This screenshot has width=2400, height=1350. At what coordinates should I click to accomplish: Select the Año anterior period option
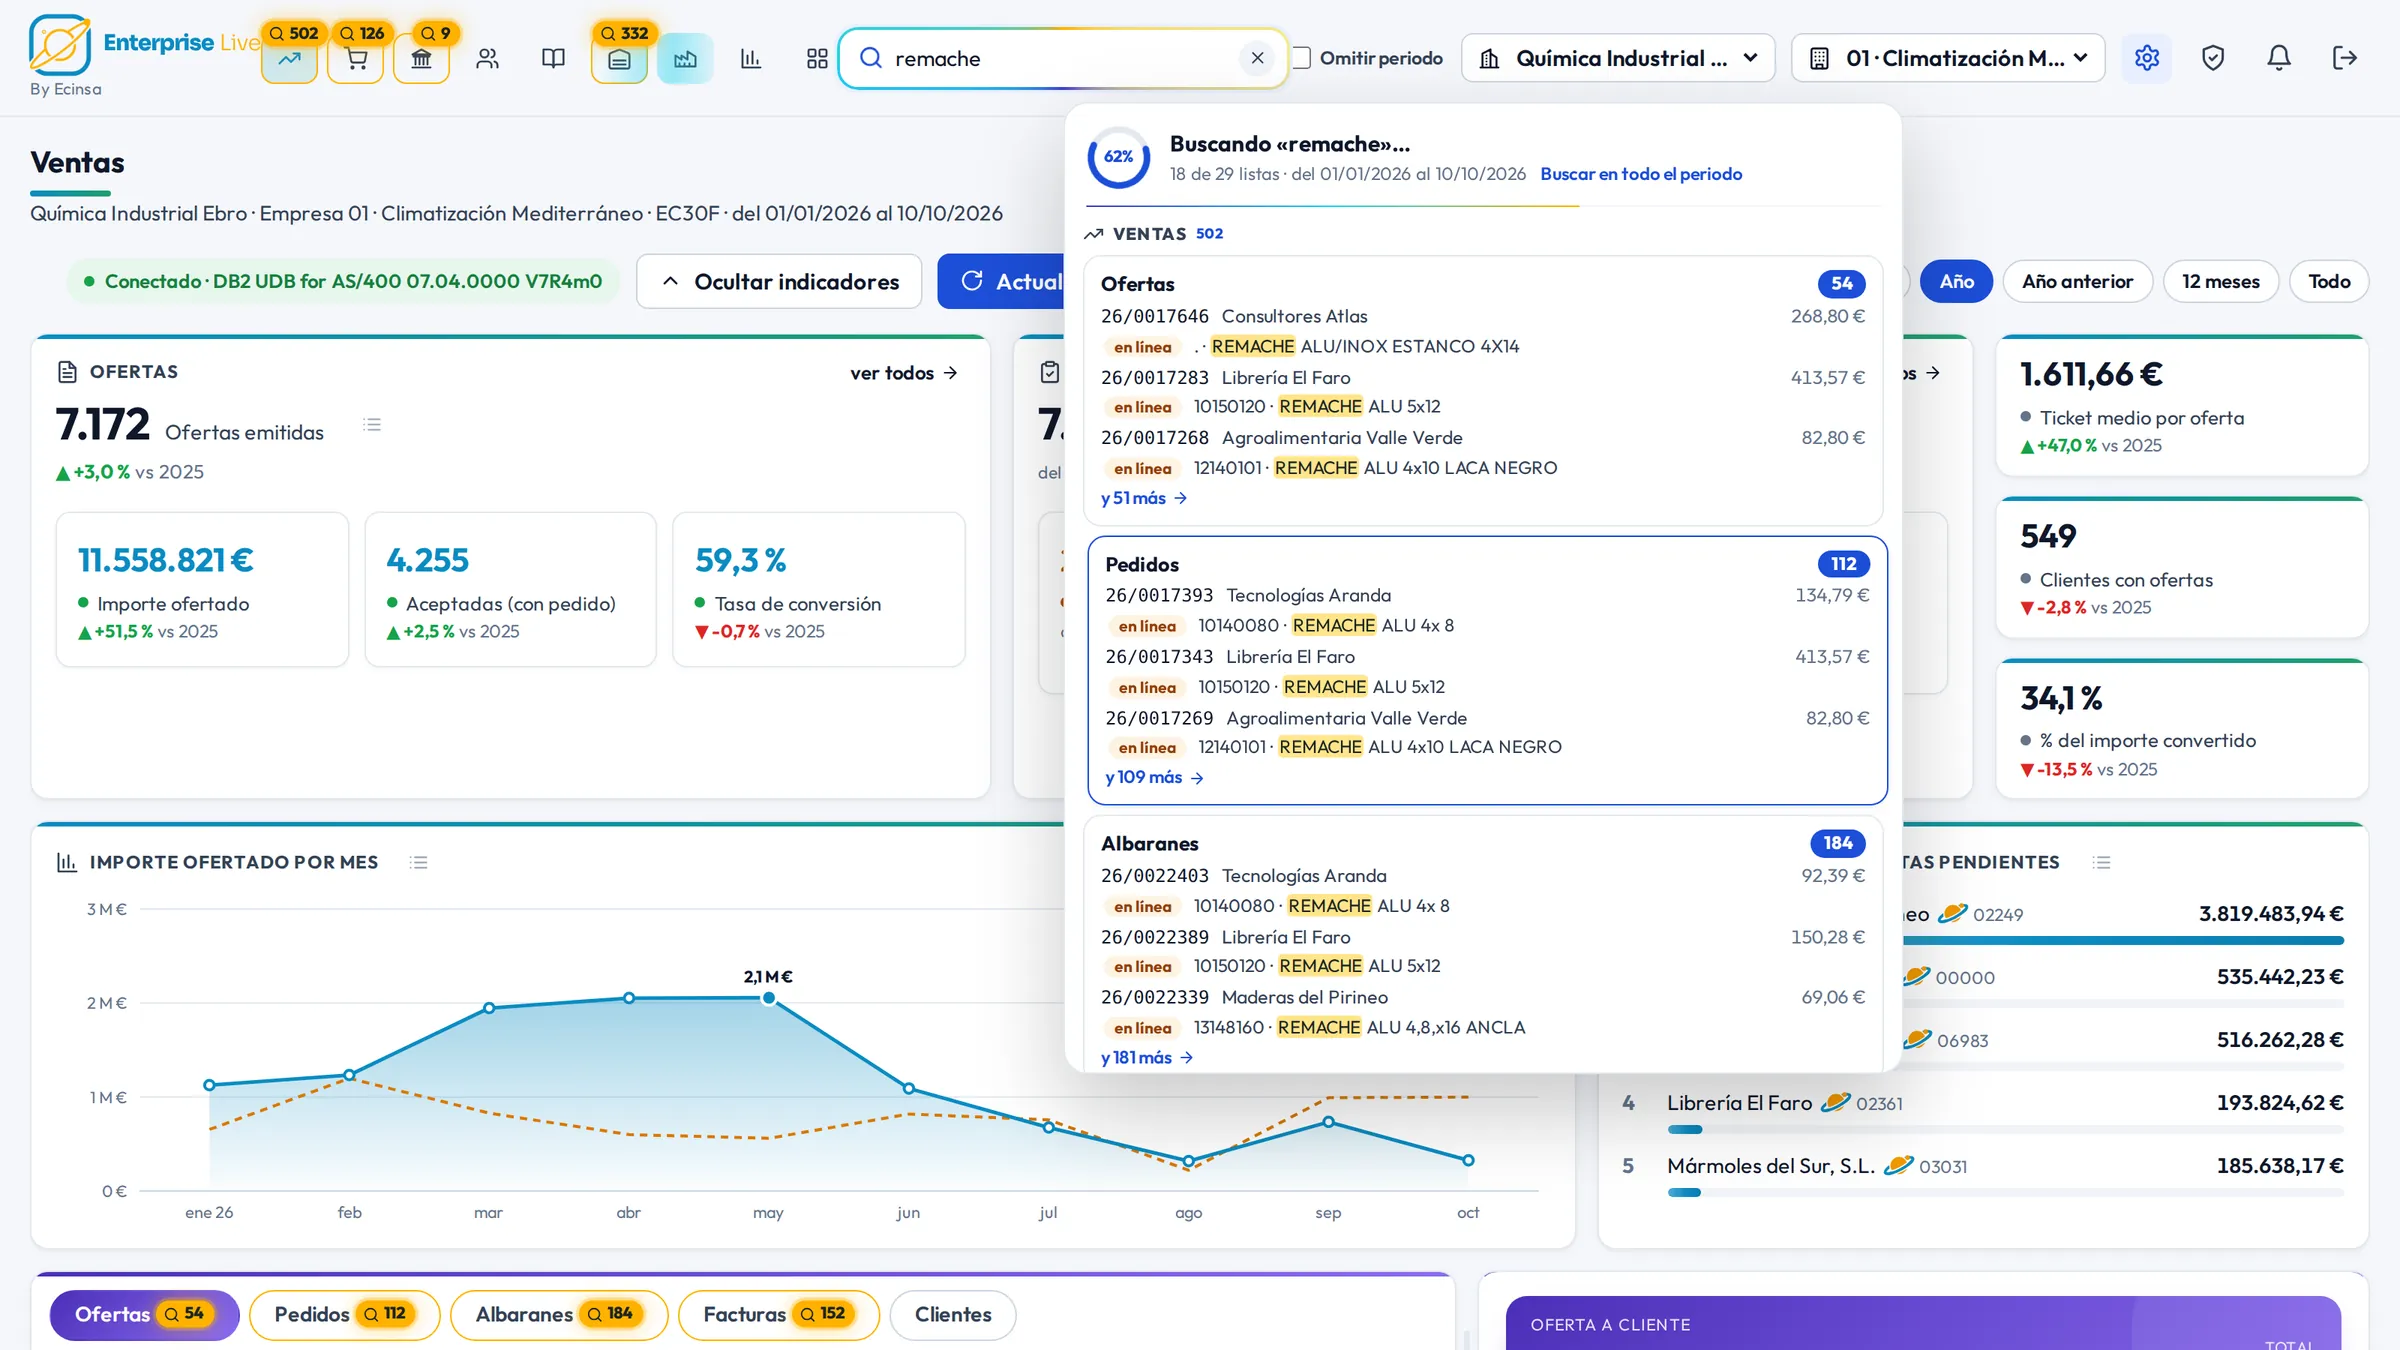click(2077, 281)
